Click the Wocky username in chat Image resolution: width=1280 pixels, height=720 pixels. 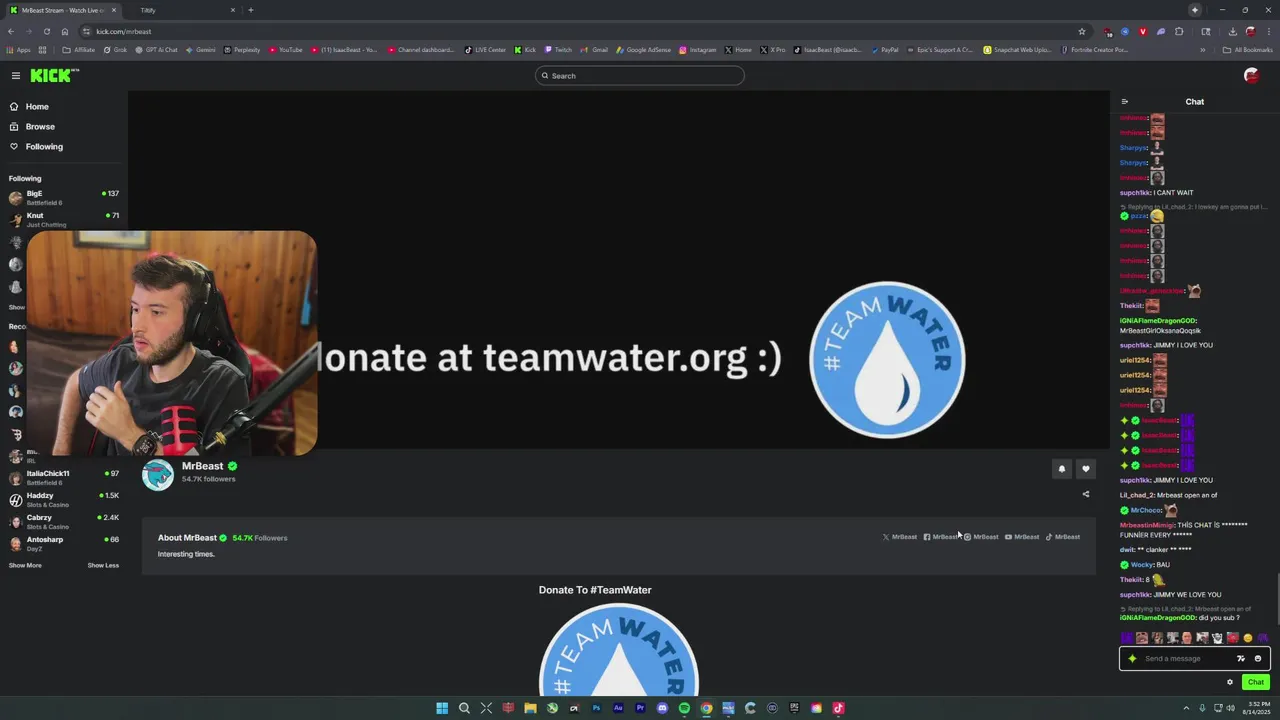click(x=1142, y=565)
